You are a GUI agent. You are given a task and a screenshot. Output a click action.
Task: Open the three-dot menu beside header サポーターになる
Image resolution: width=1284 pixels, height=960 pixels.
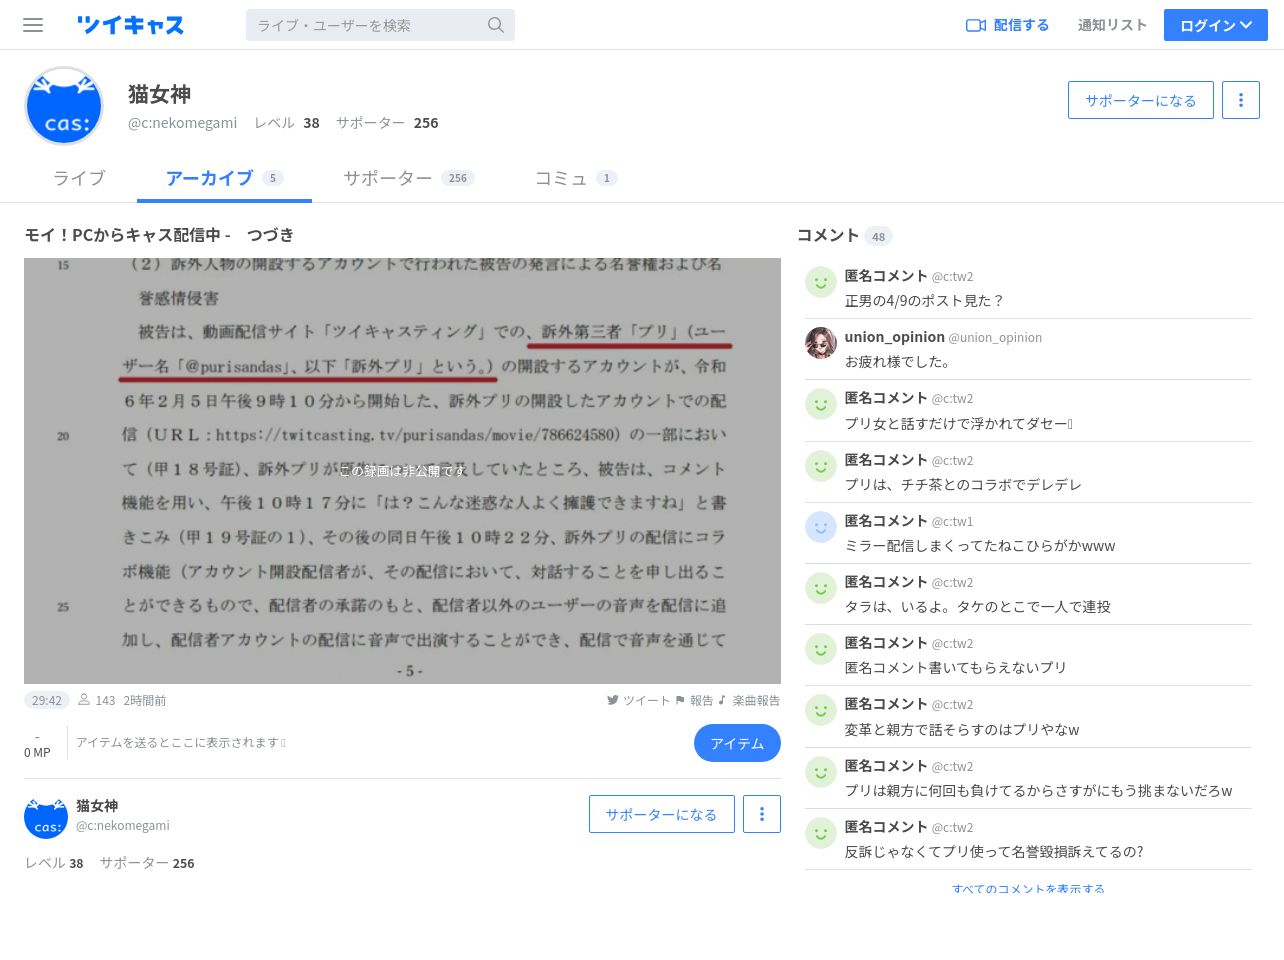coord(1241,100)
